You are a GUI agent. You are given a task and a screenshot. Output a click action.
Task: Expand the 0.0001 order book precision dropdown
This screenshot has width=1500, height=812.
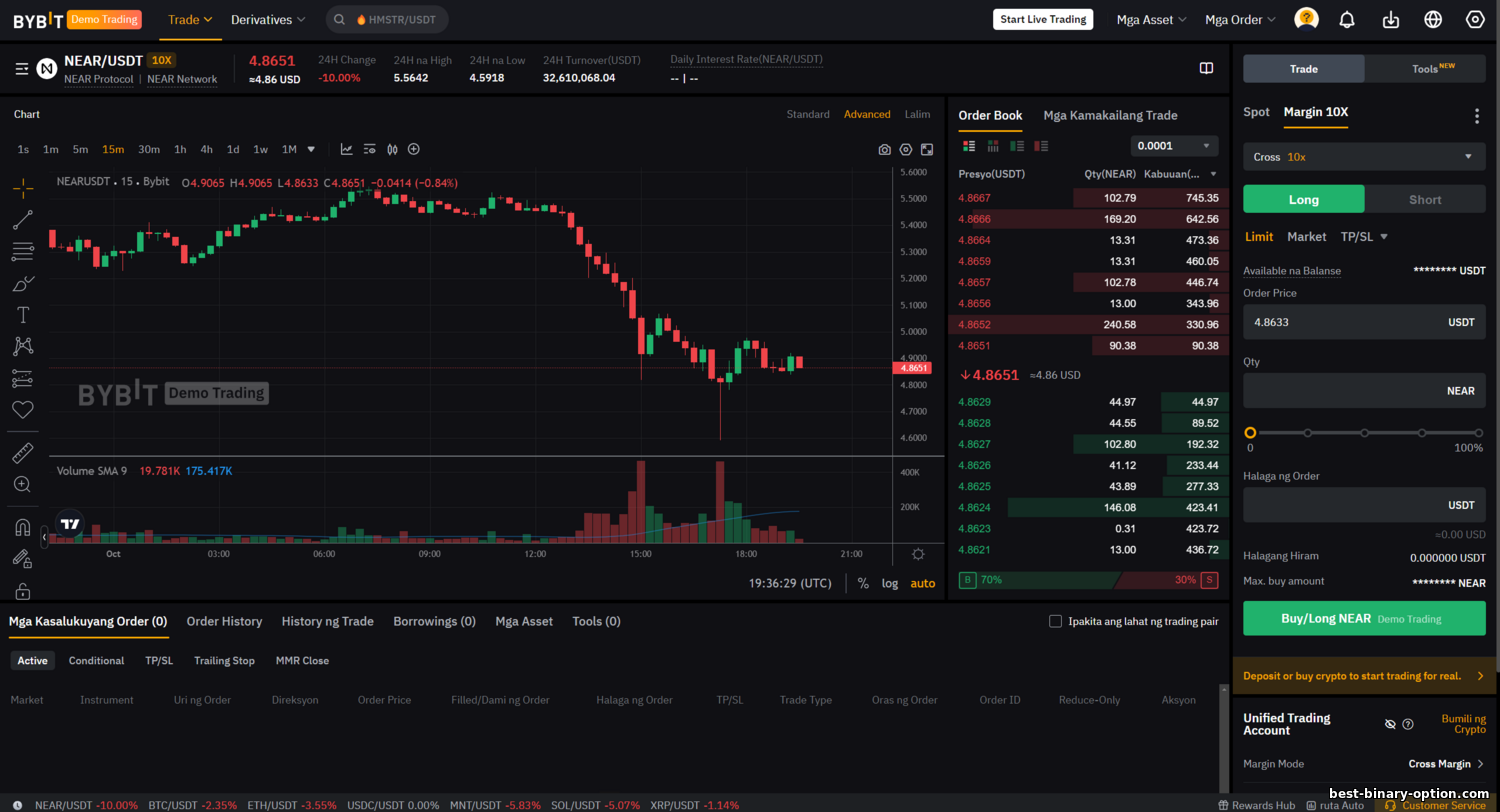pos(1174,146)
